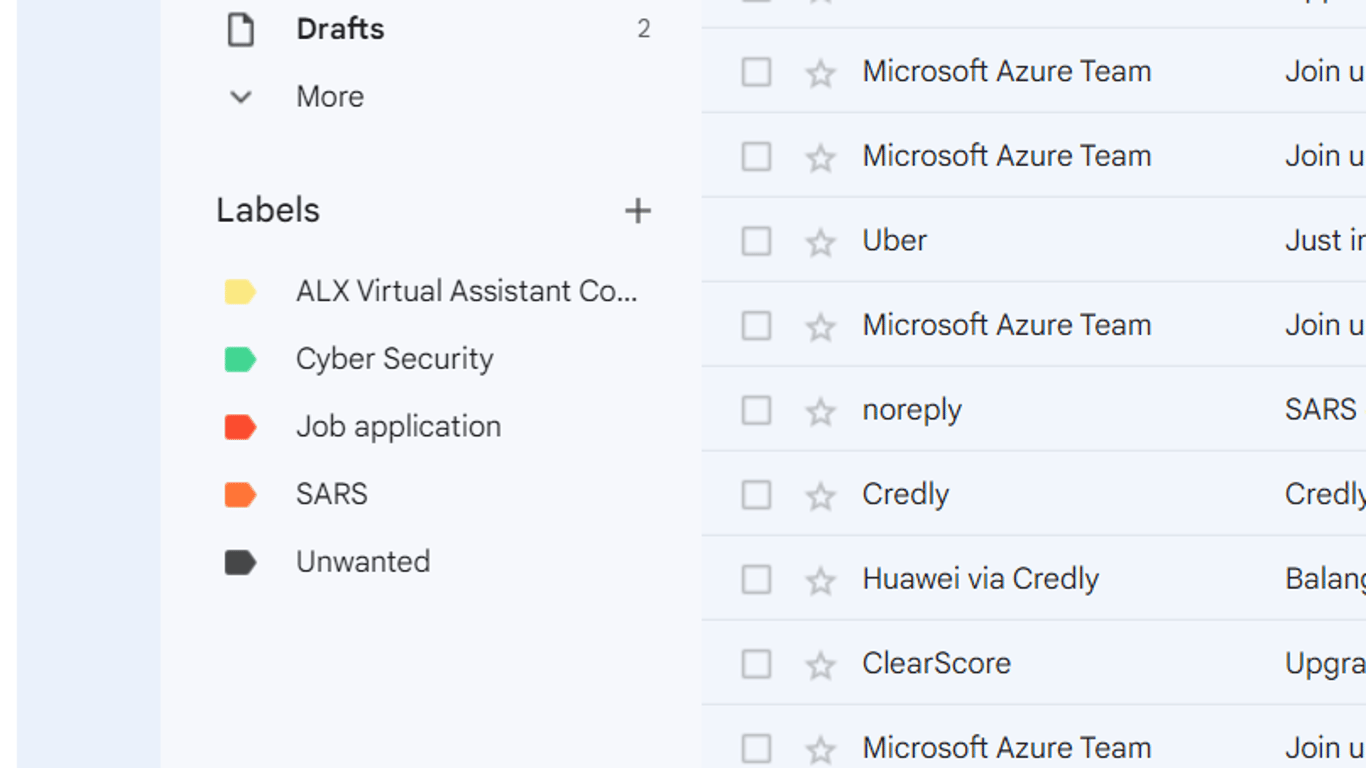Open the email from sender Credly
Screen dimensions: 1366x768
pos(906,494)
